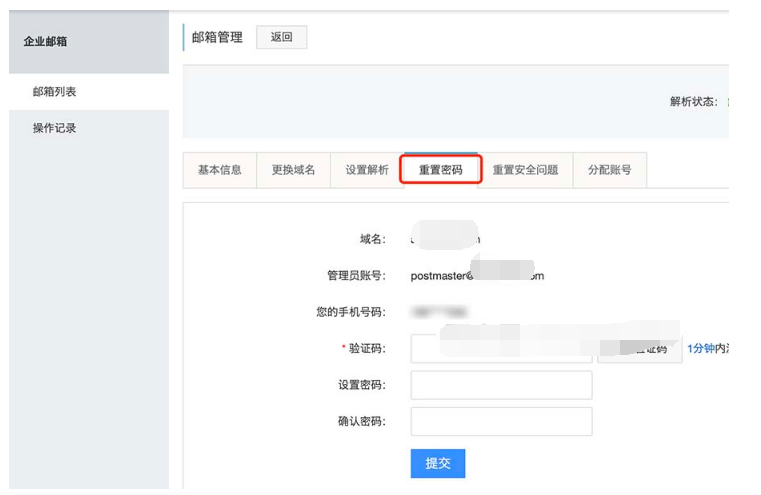Screen dimensions: 761x495
Task: Submit the form with 提交 button
Action: (x=438, y=463)
